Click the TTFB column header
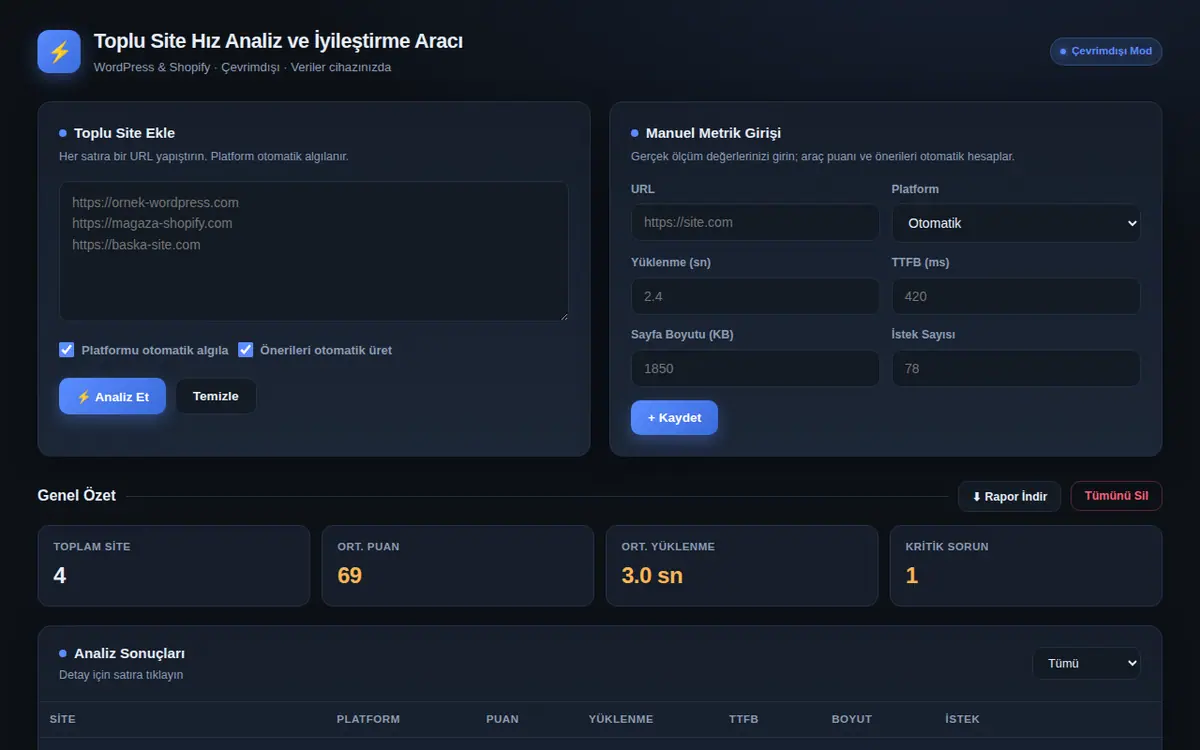Screen dimensions: 1200x750 click(x=744, y=719)
